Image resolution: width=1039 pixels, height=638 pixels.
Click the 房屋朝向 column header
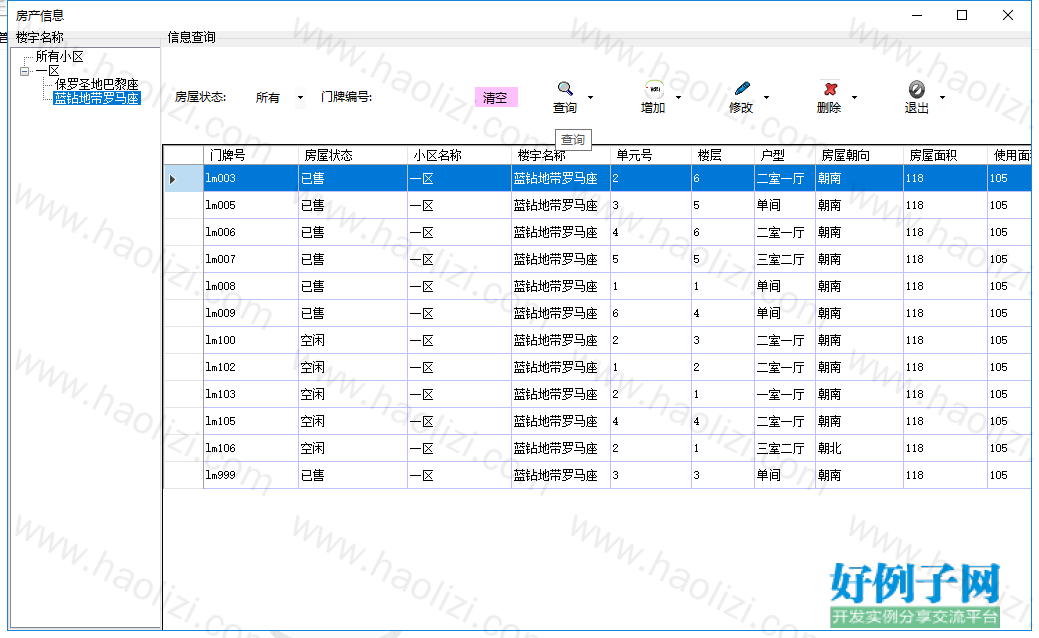[859, 155]
